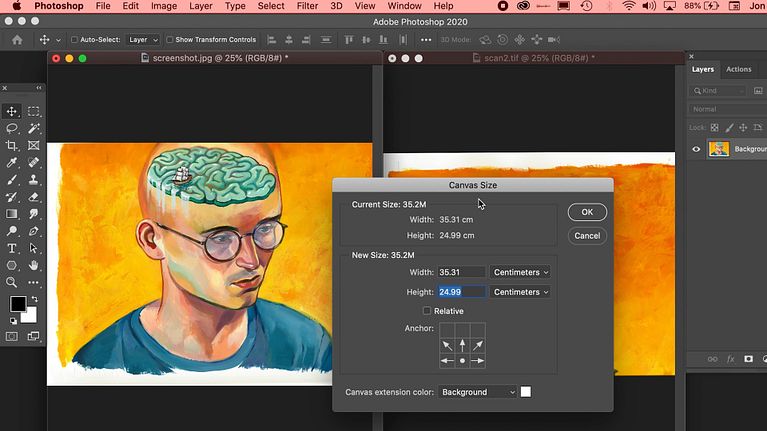The image size is (767, 431).
Task: Toggle the Auto-Select checkbox
Action: tap(72, 40)
